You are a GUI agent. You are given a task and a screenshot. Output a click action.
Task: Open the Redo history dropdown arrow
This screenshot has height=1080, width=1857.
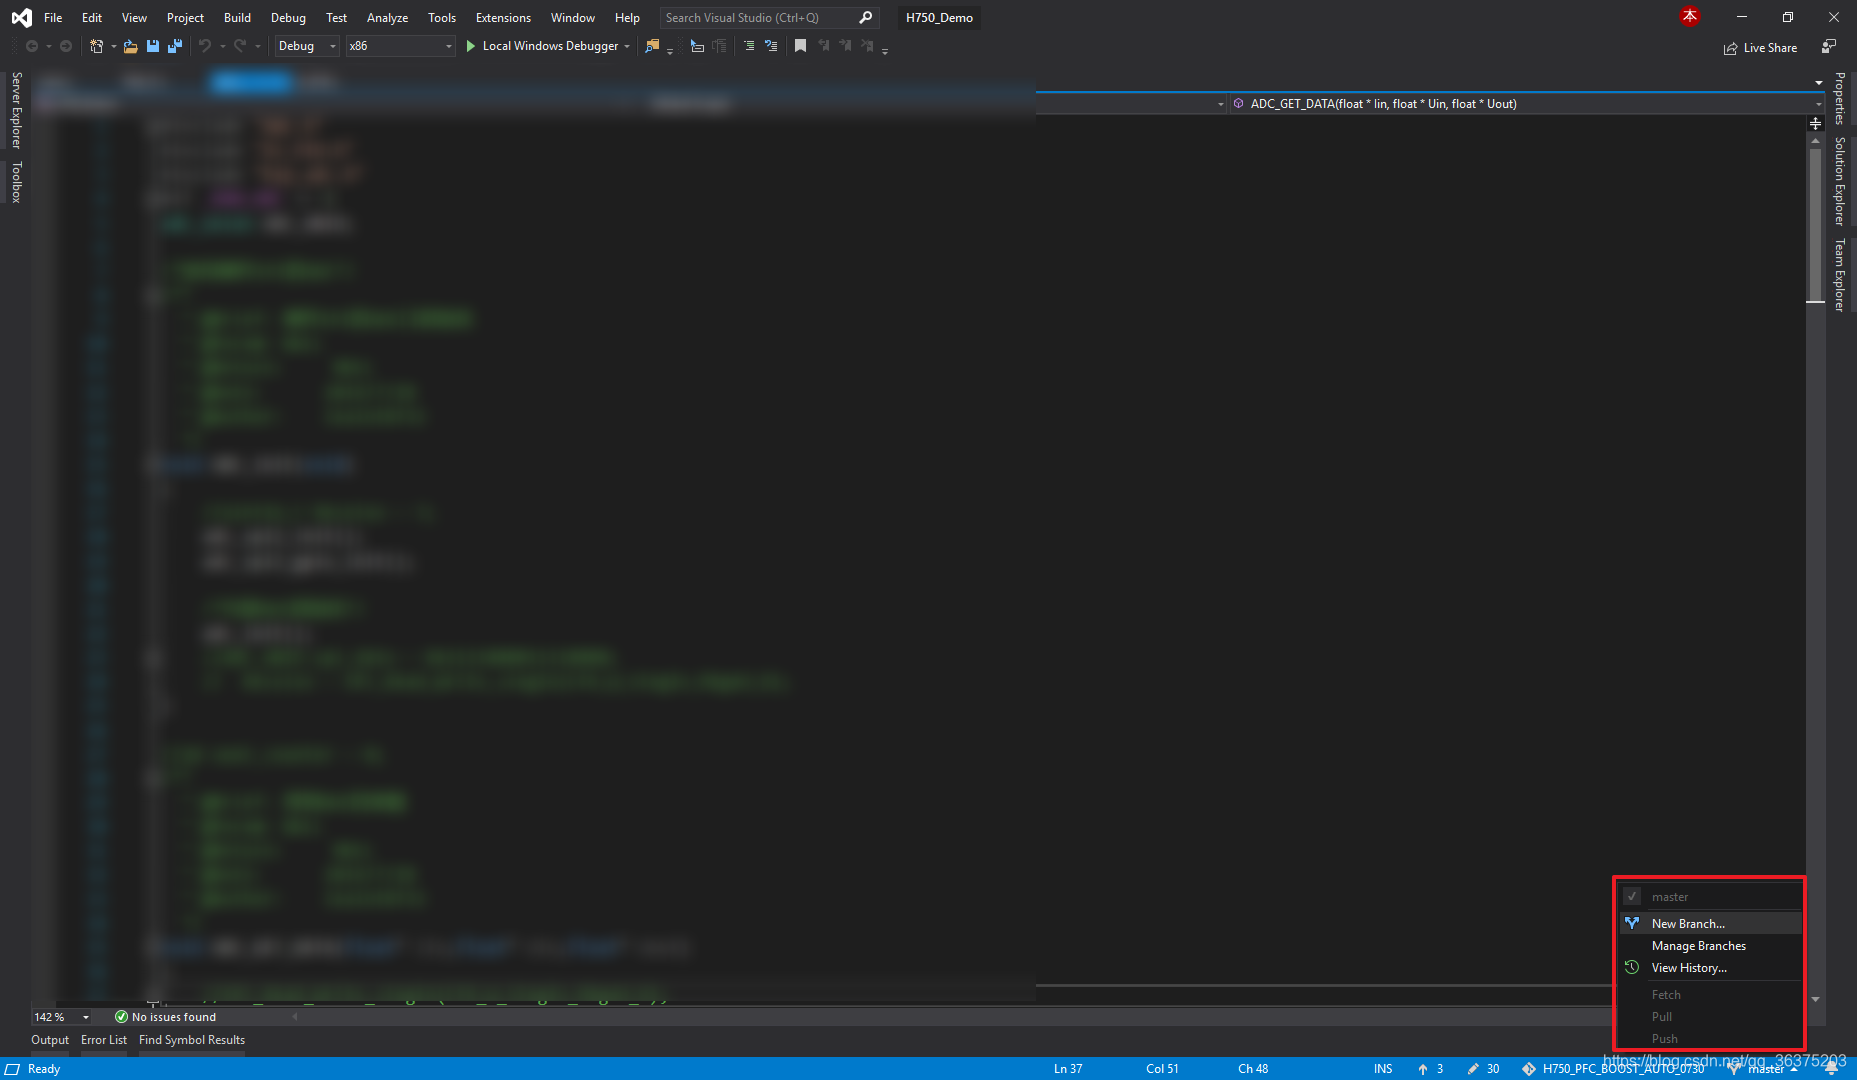click(257, 46)
